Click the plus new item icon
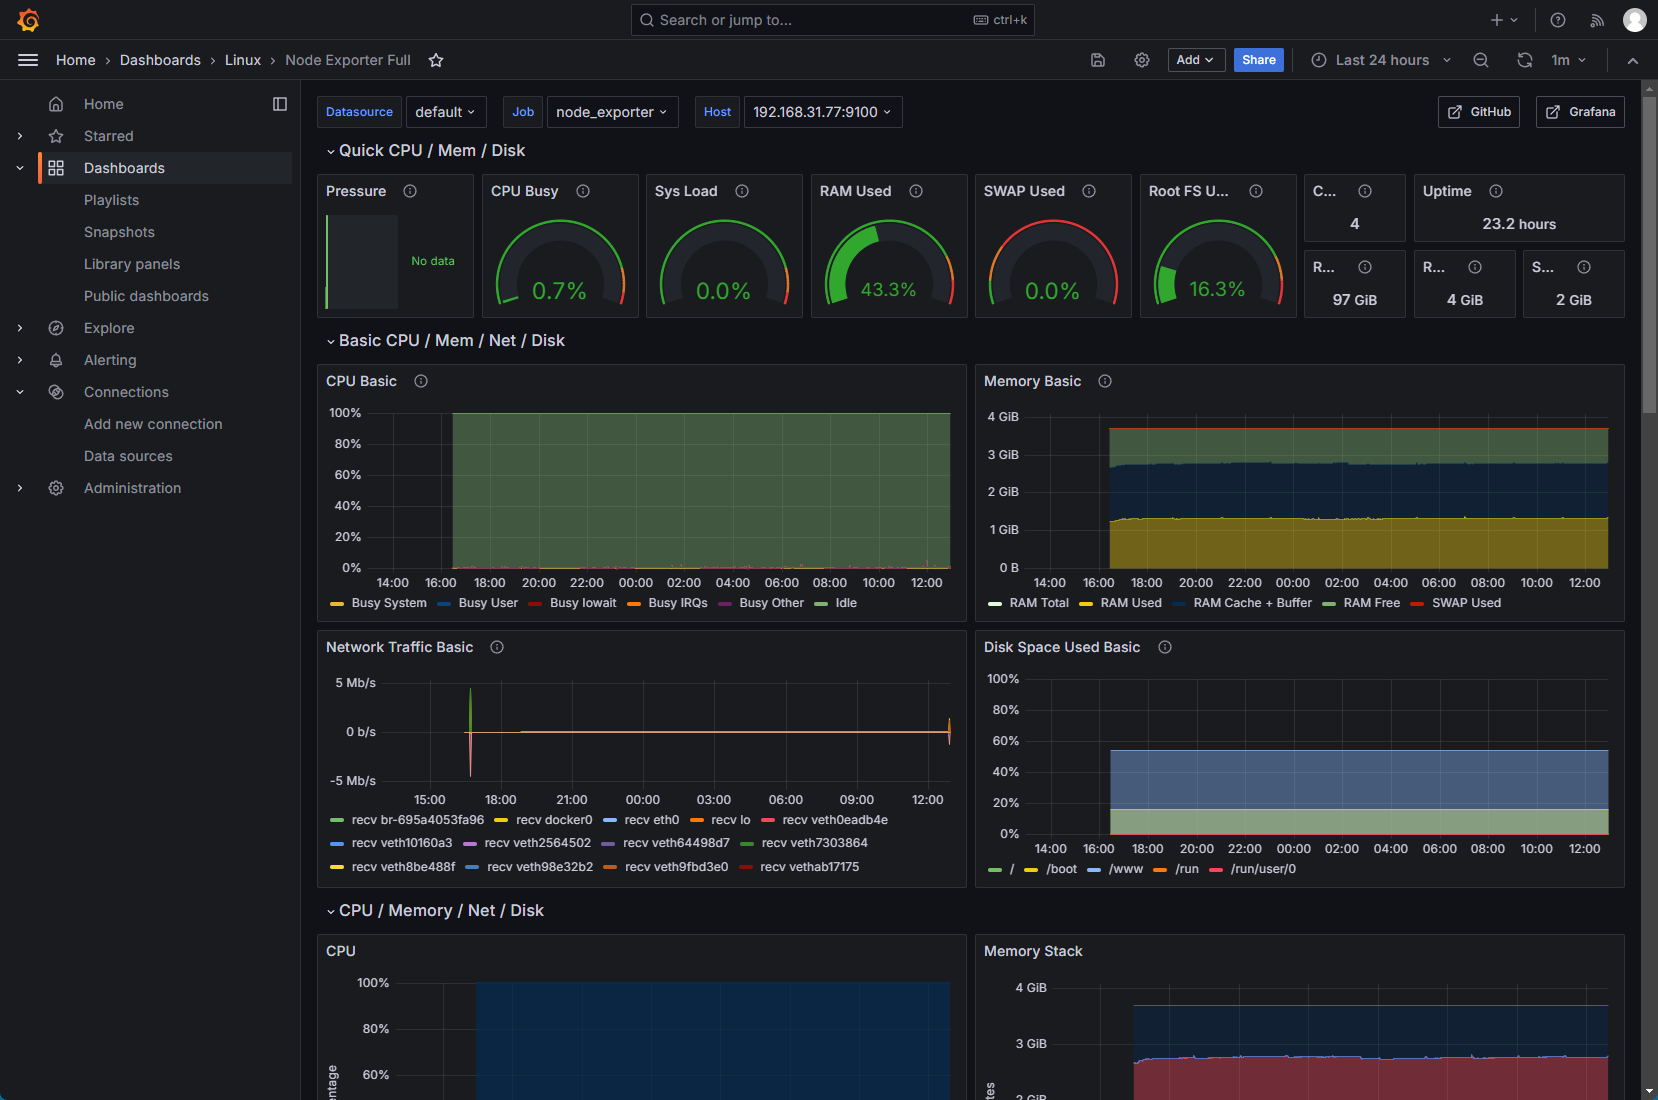This screenshot has width=1658, height=1100. [x=1497, y=20]
